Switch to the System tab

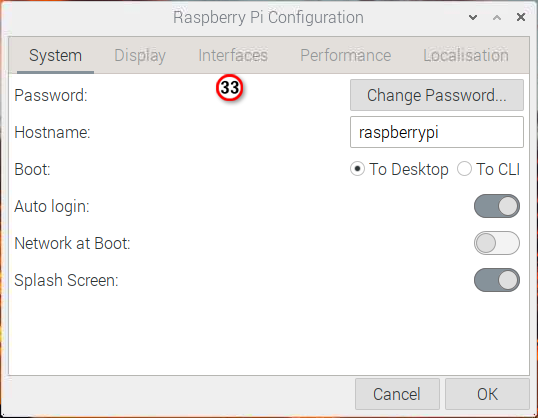coord(55,56)
